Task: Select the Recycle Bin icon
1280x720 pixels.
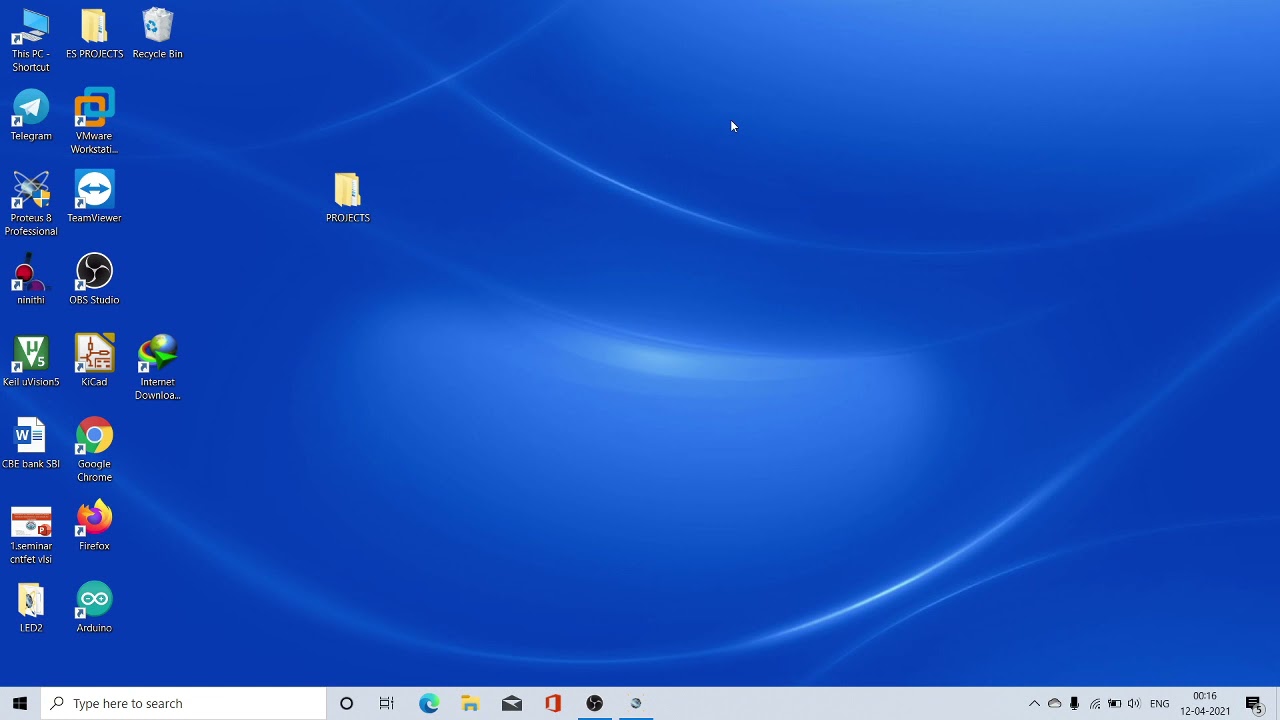Action: tap(157, 34)
